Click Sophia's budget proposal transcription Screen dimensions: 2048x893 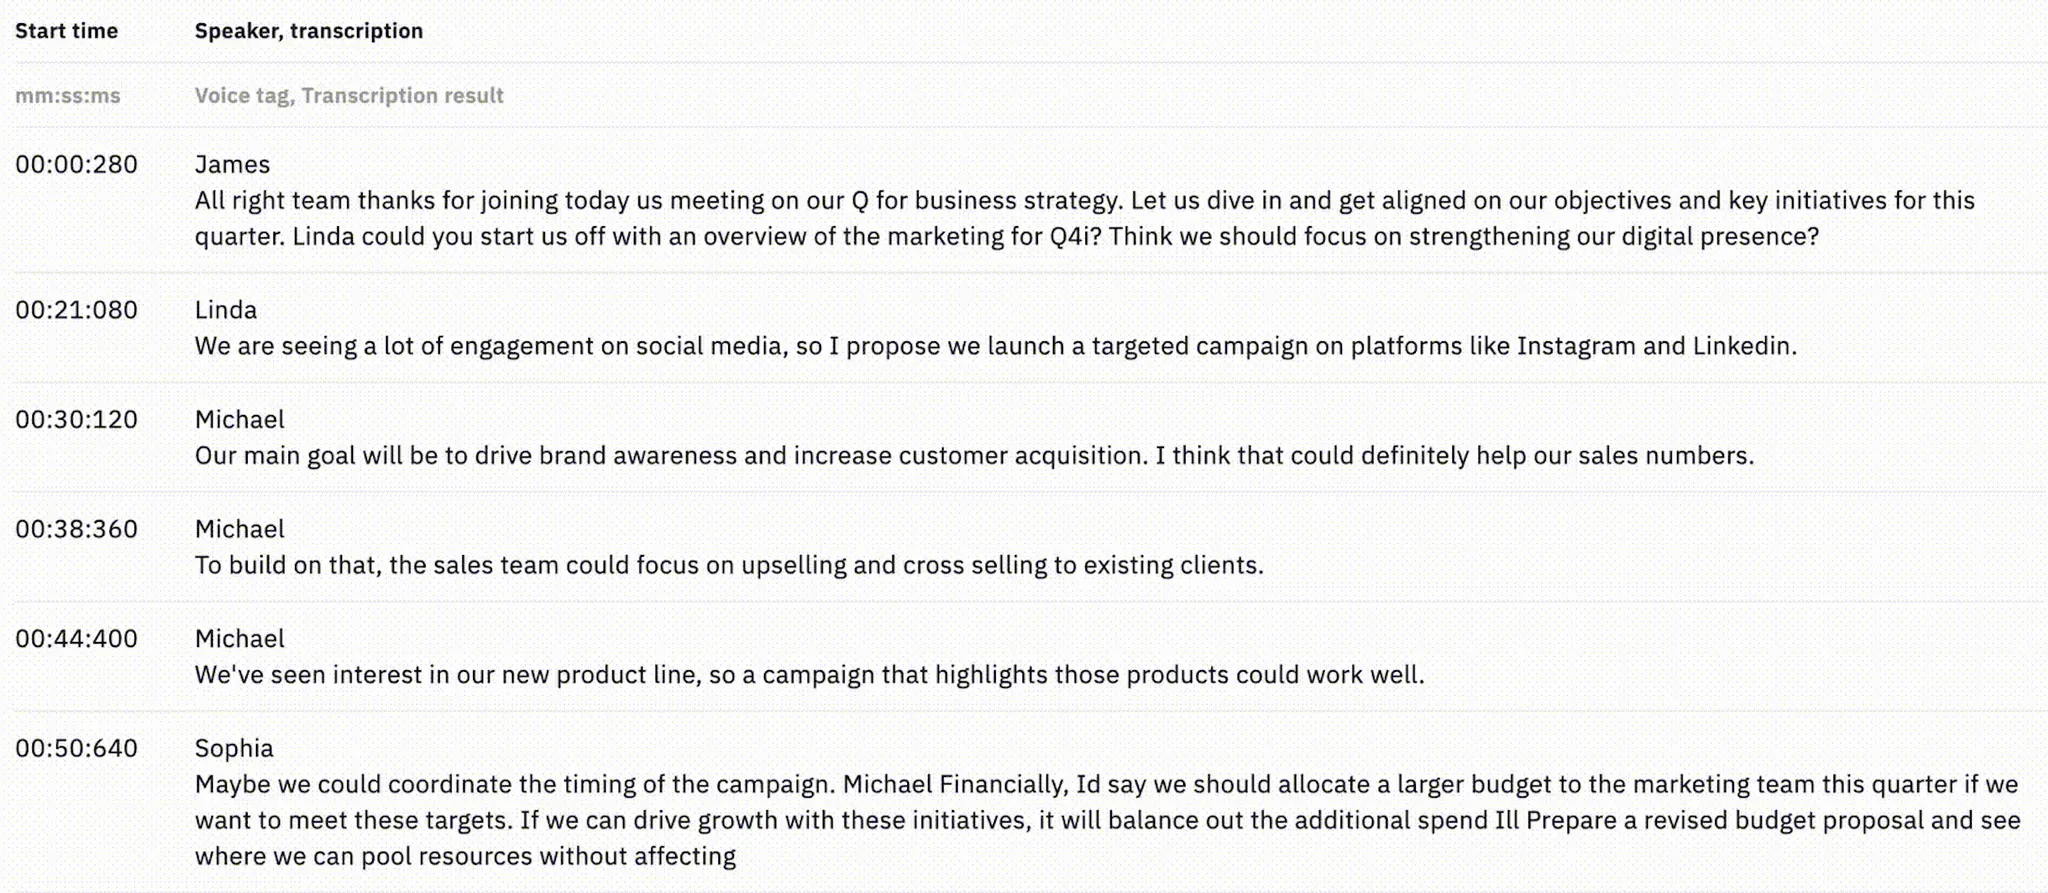[1106, 820]
